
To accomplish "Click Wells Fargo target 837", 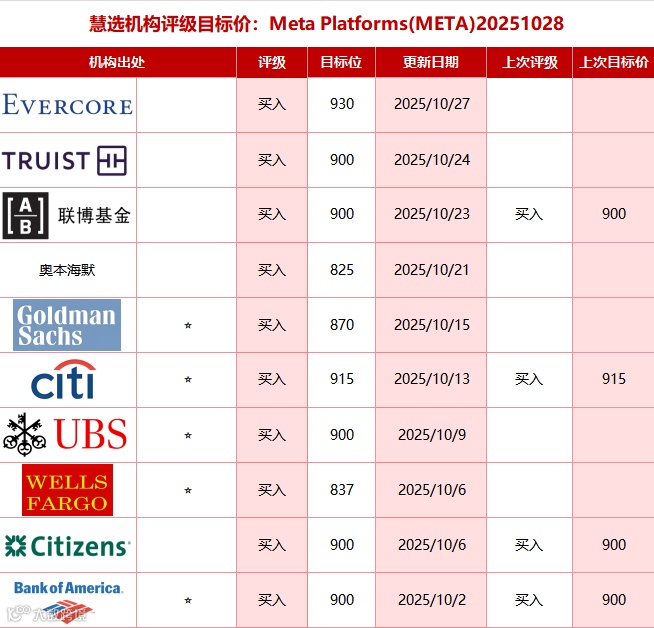I will (x=342, y=490).
